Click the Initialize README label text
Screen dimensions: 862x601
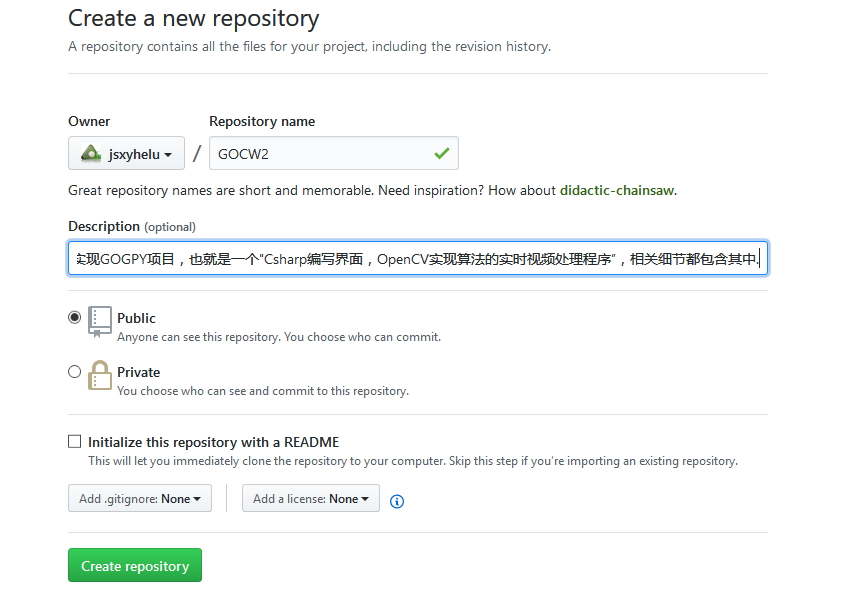pos(213,442)
